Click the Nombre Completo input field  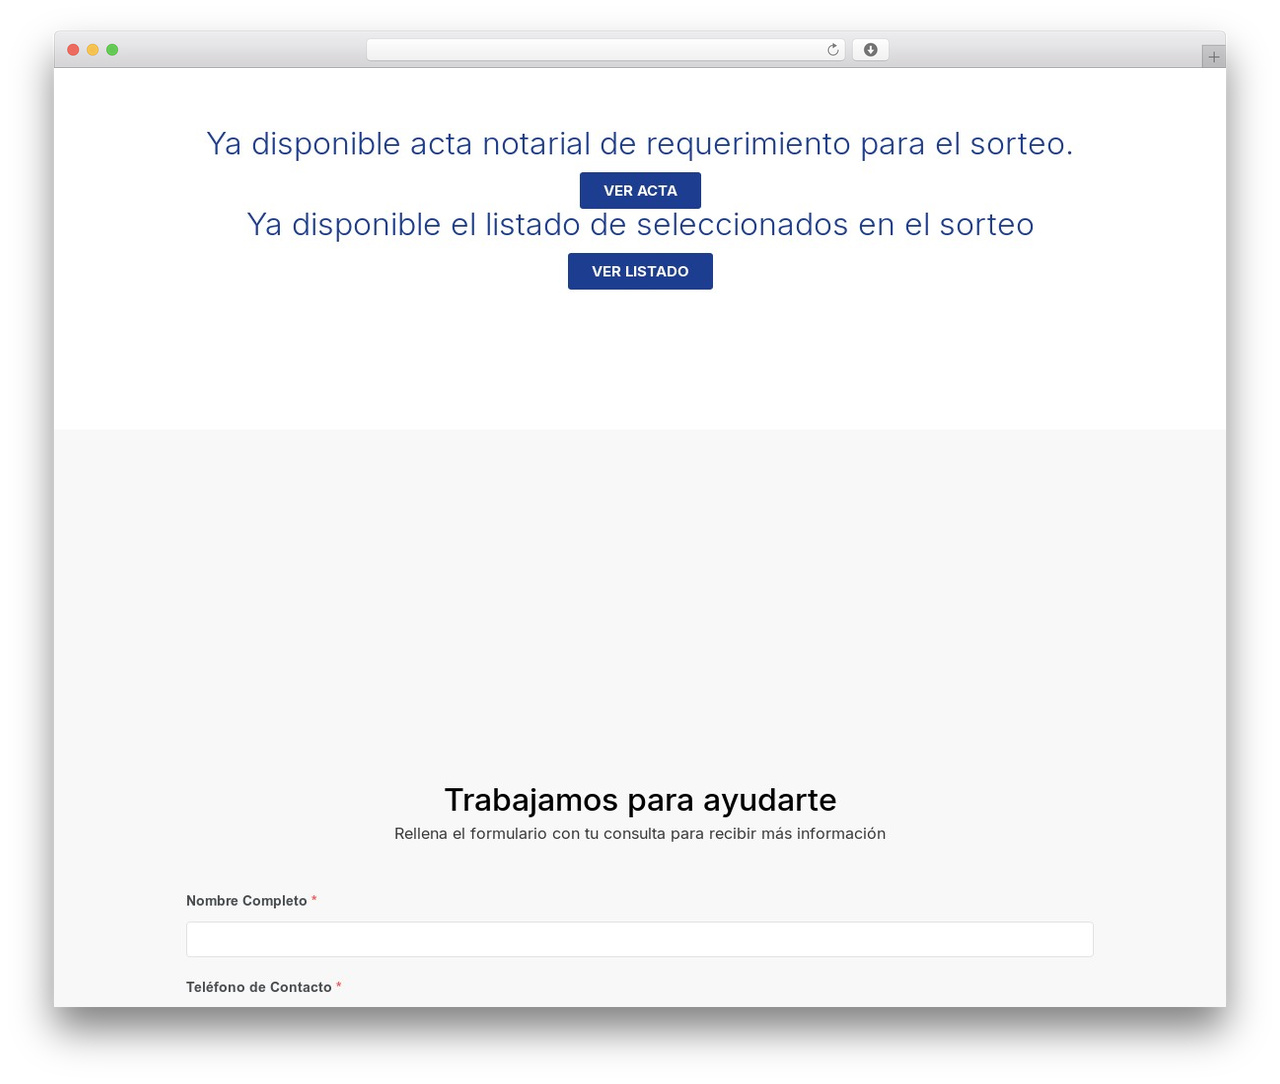click(x=640, y=939)
